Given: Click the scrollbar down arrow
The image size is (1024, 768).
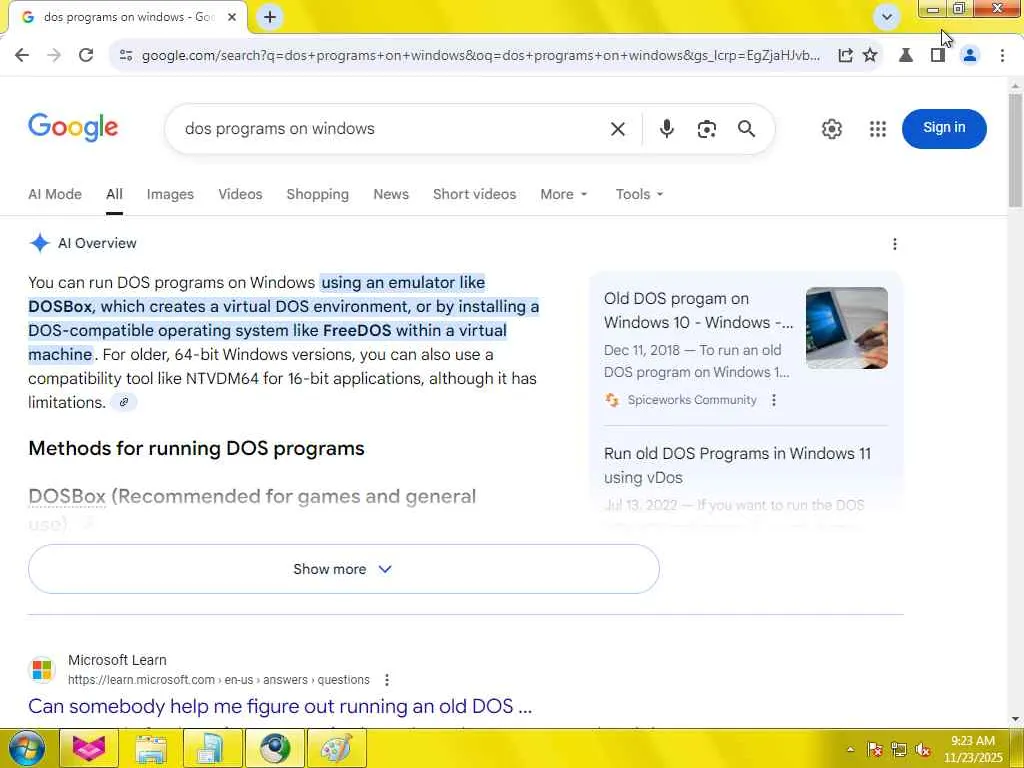Looking at the screenshot, I should click(x=1015, y=719).
